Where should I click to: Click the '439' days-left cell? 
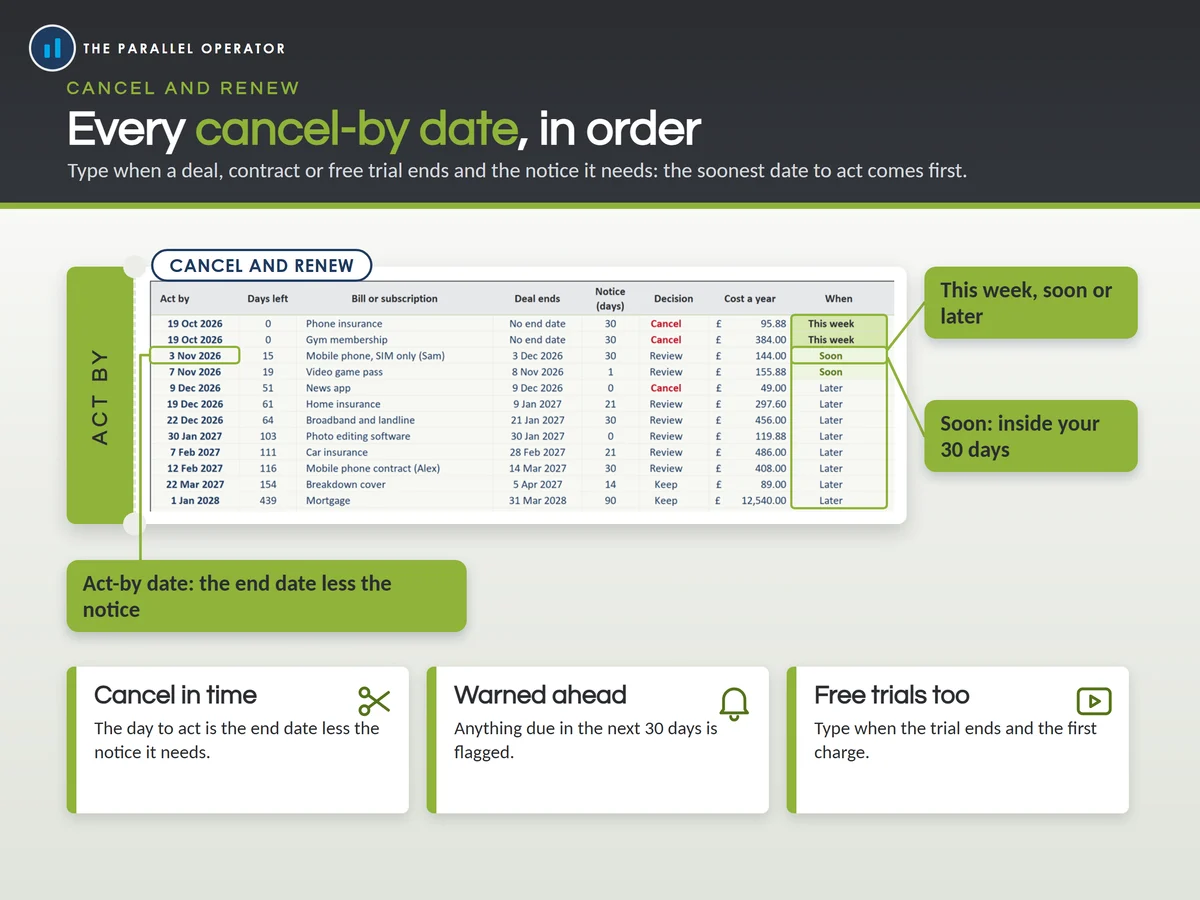268,500
